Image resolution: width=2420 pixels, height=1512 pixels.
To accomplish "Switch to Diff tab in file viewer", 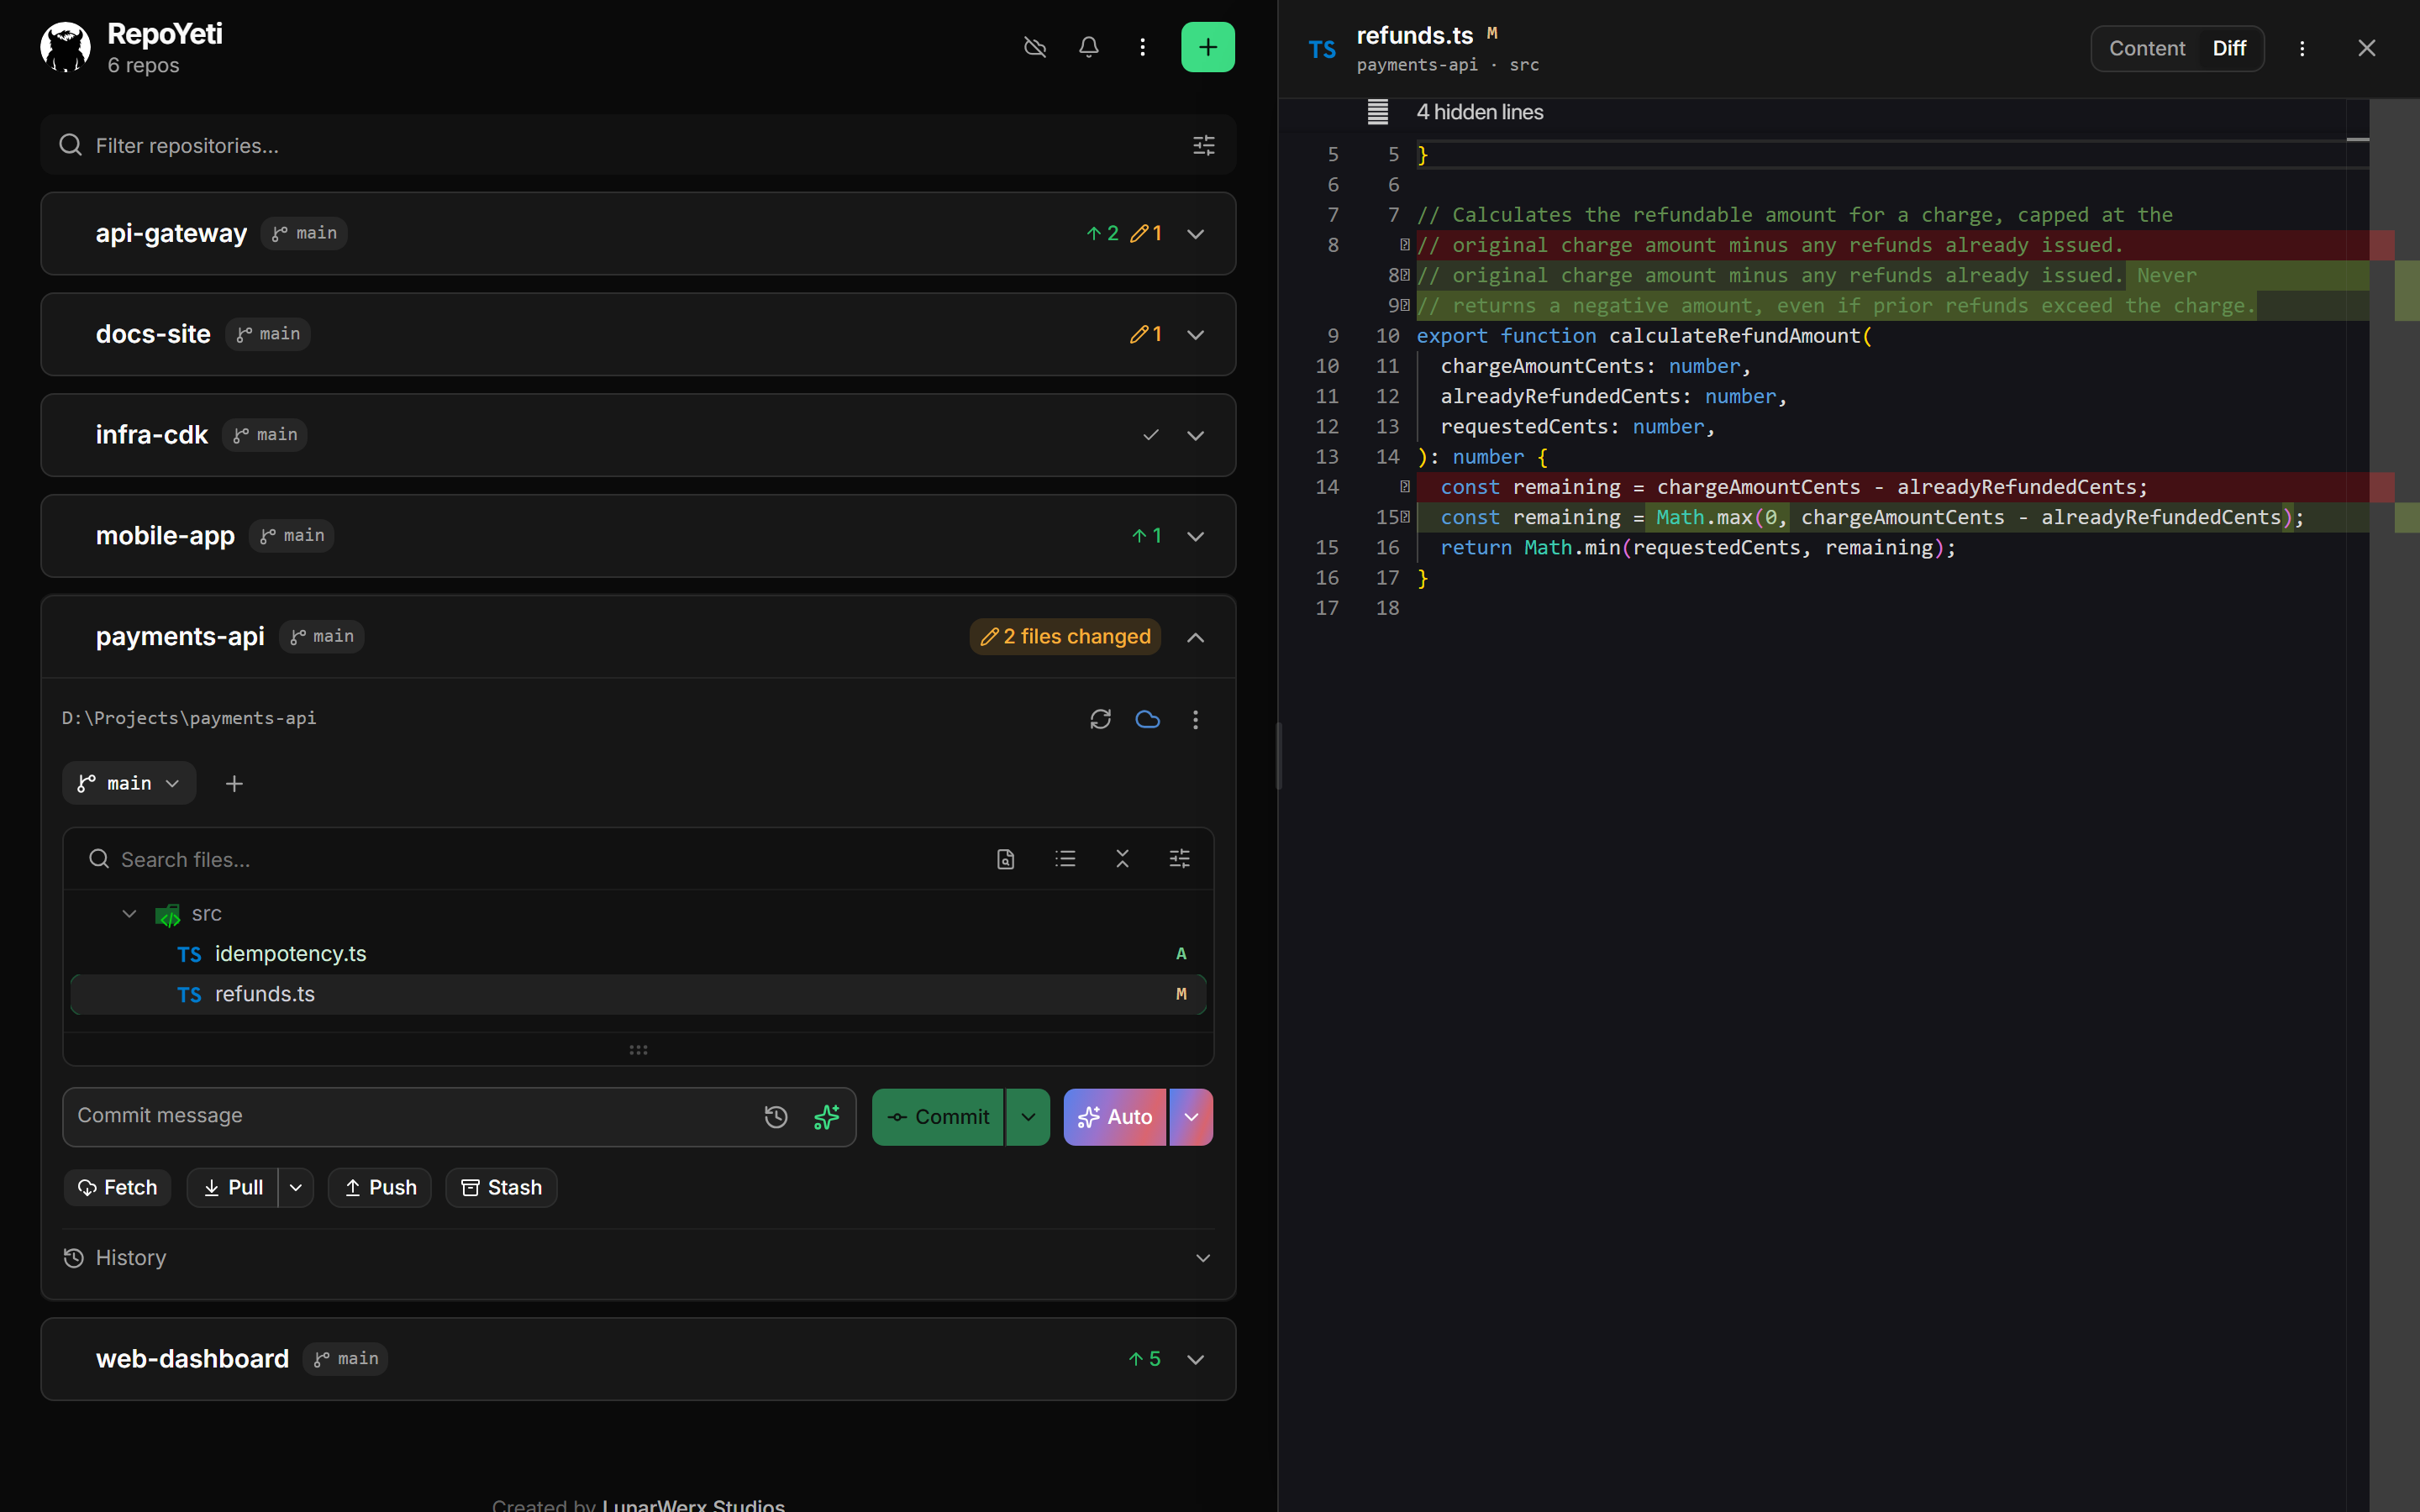I will [2229, 48].
